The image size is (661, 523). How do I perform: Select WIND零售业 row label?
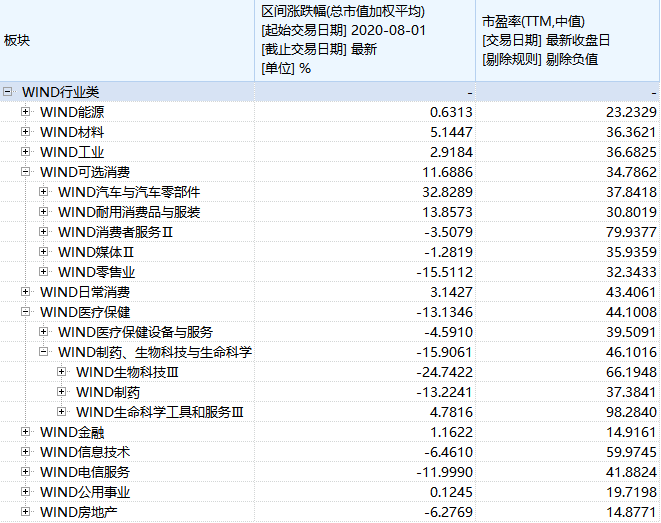click(x=97, y=272)
